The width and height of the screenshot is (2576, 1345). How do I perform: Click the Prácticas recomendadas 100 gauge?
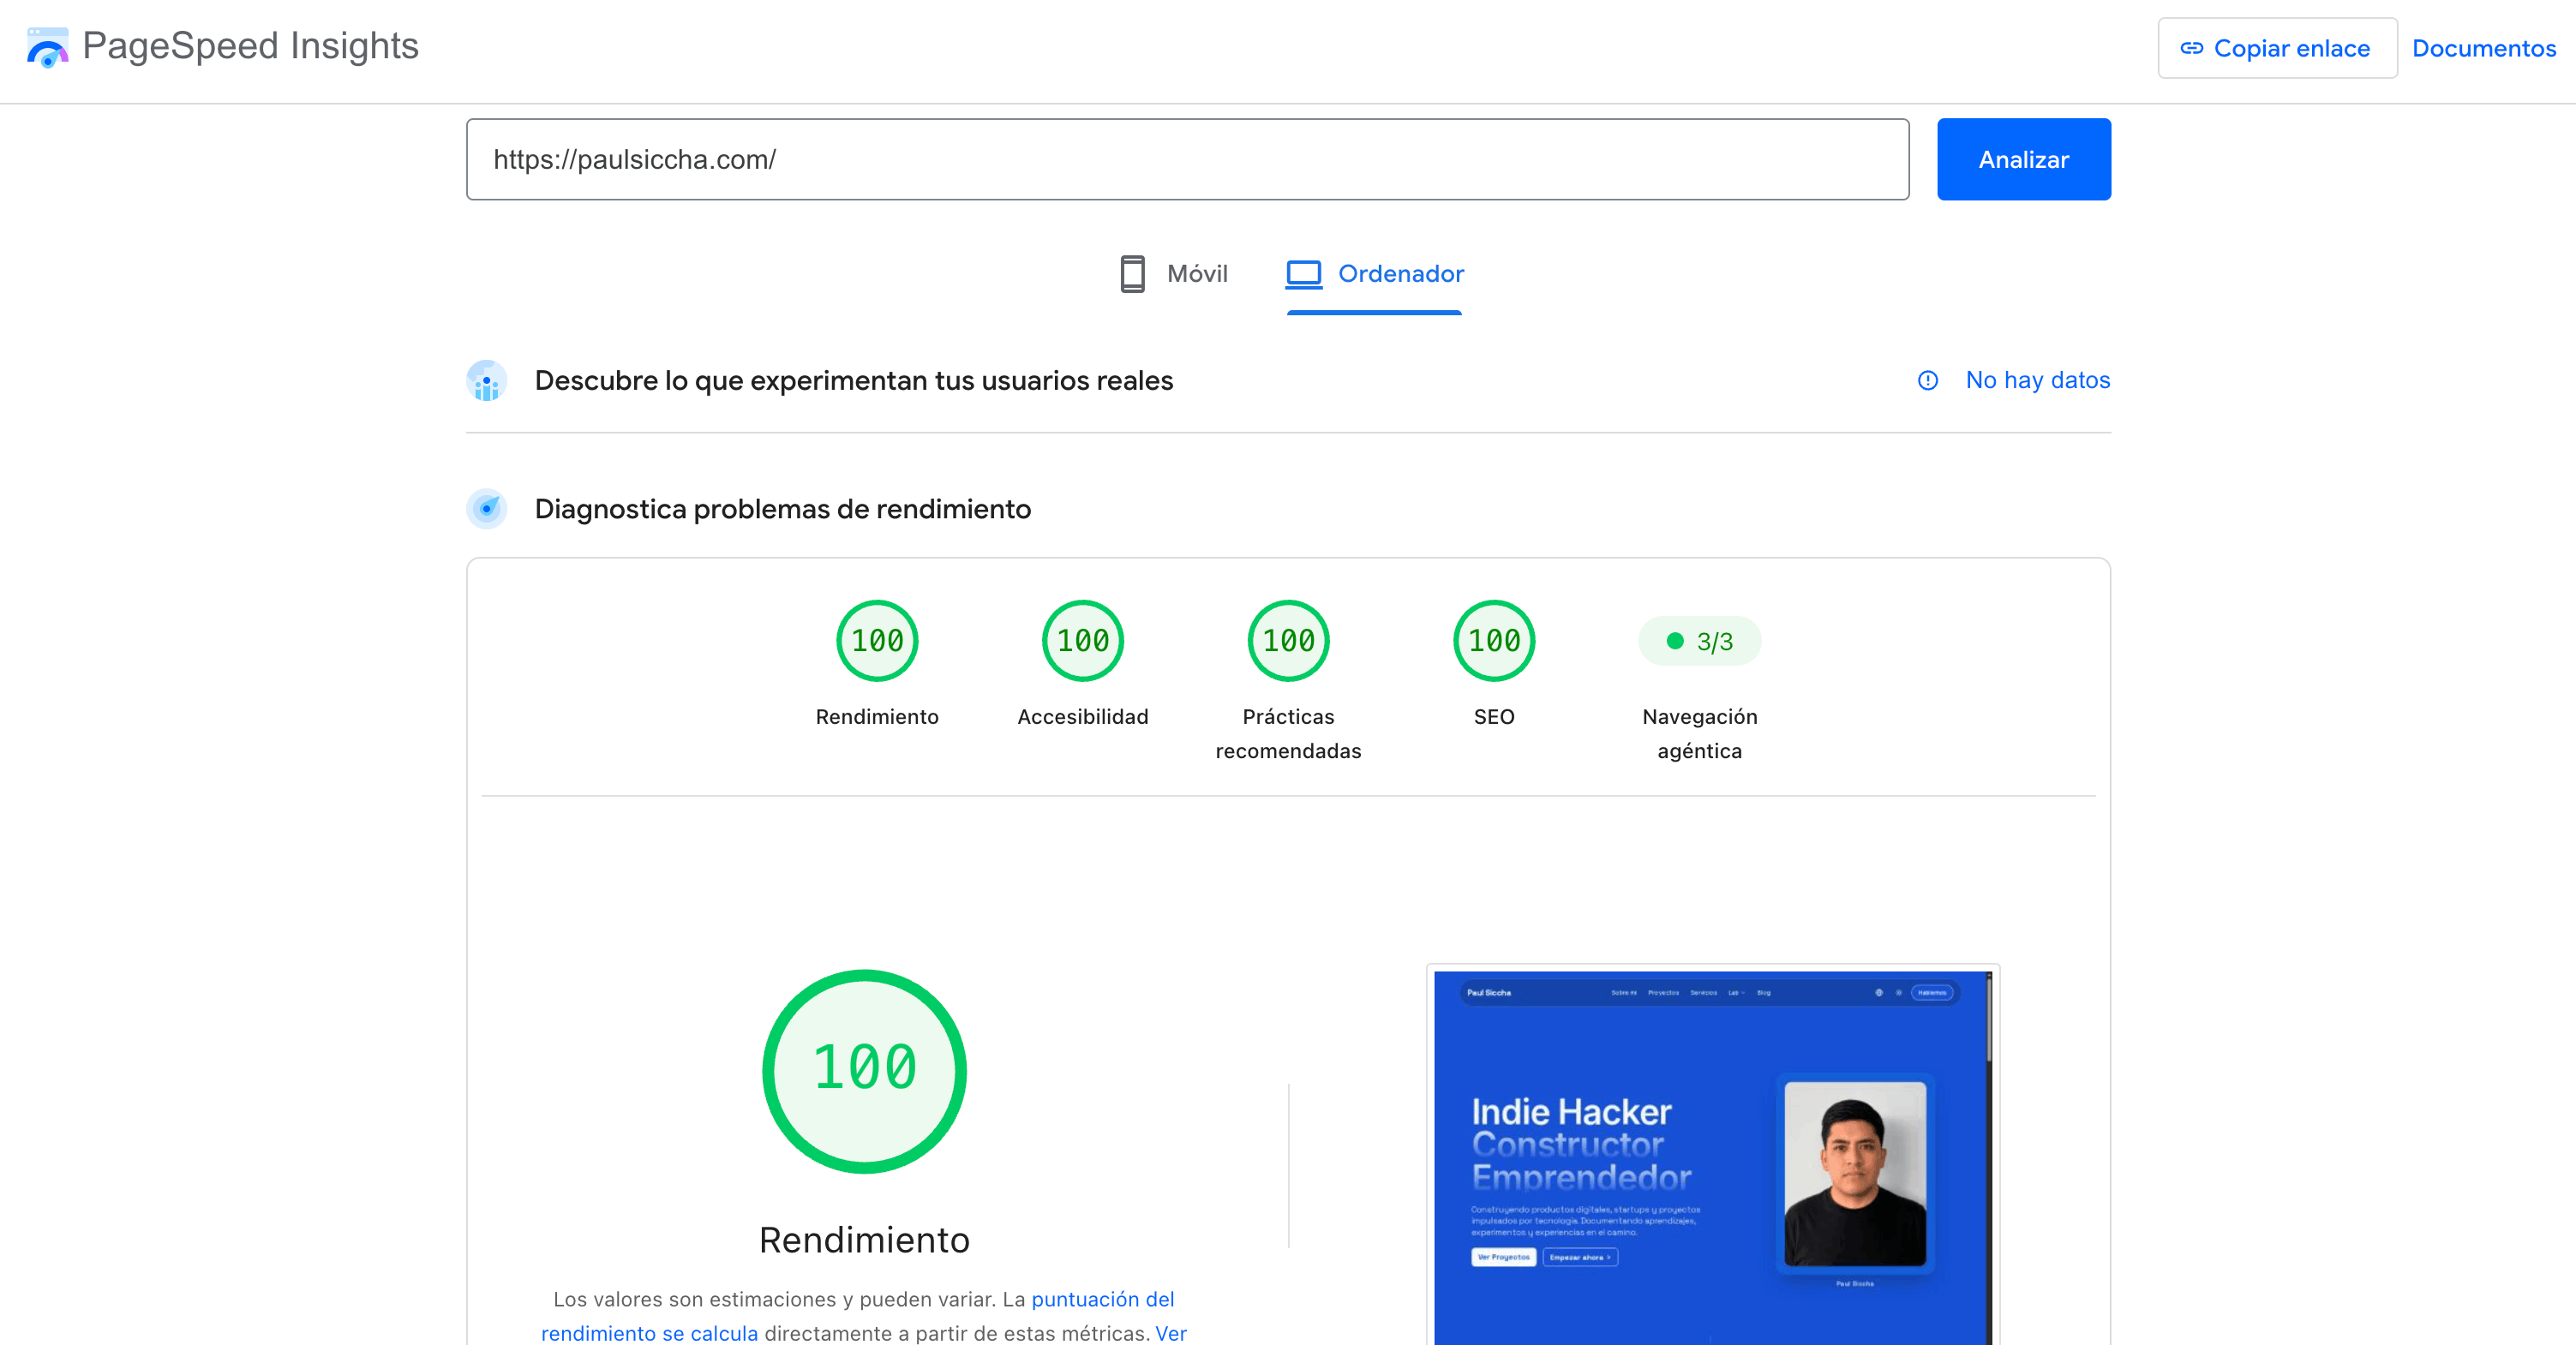[x=1288, y=640]
